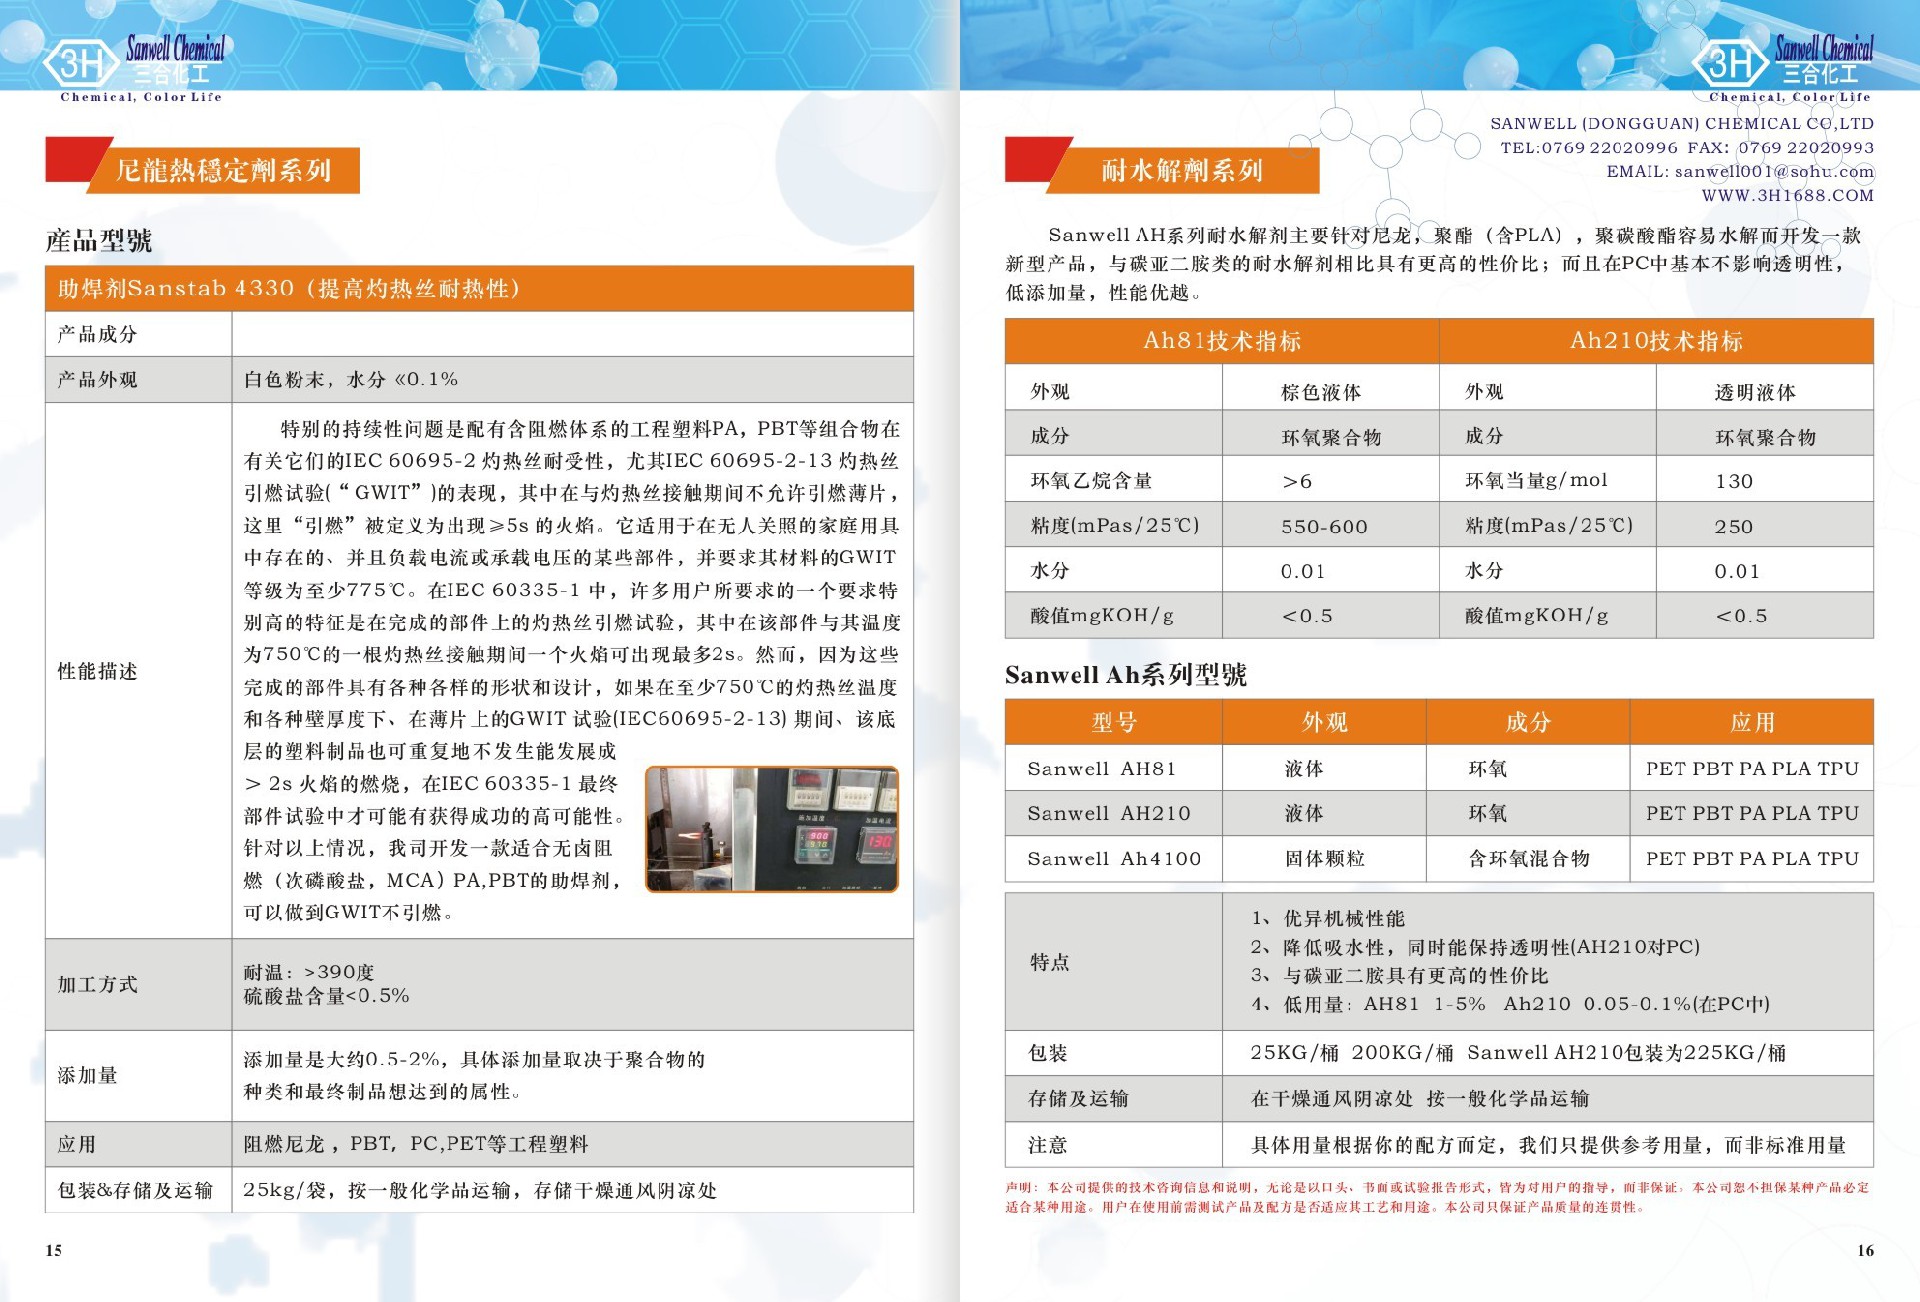Click the 型号 column header in the model table
Image resolution: width=1920 pixels, height=1302 pixels.
coord(1113,722)
